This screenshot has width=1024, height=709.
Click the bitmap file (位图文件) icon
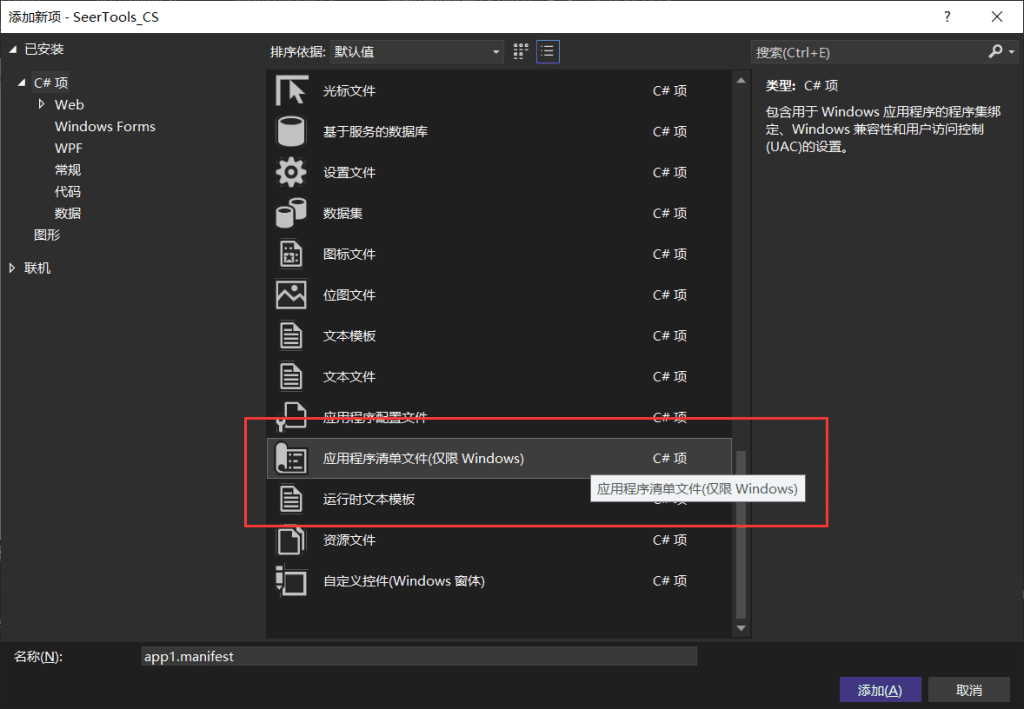coord(290,295)
